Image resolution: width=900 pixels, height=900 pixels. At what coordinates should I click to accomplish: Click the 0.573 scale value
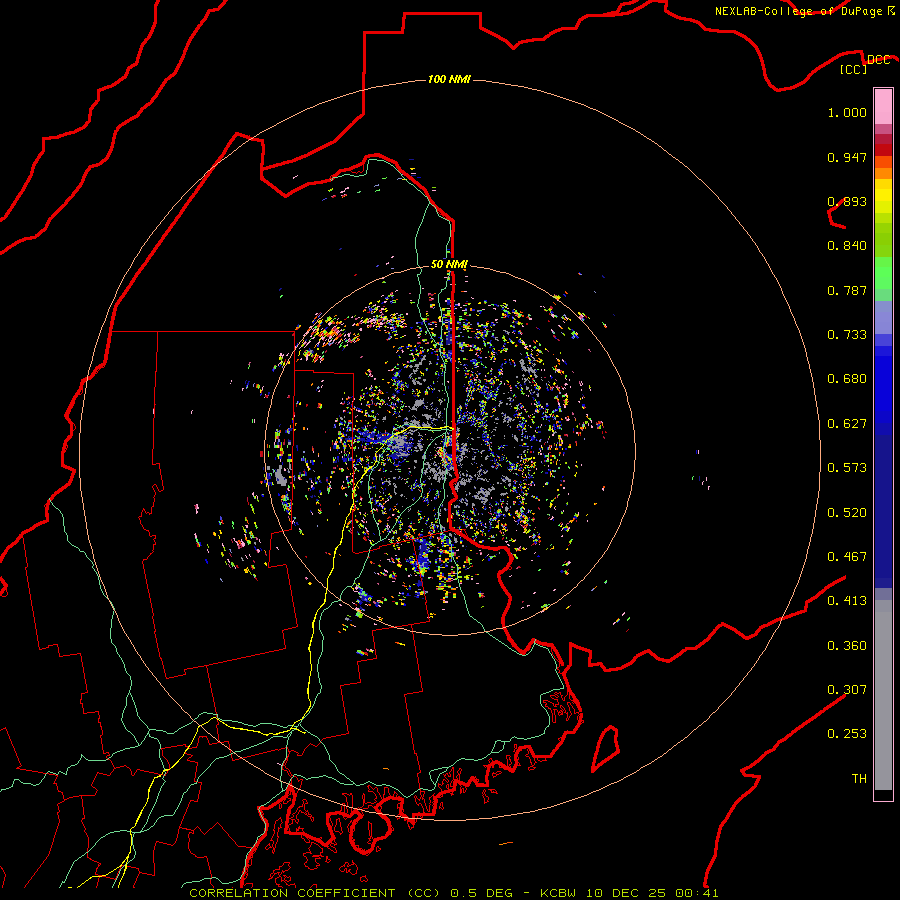click(x=847, y=468)
